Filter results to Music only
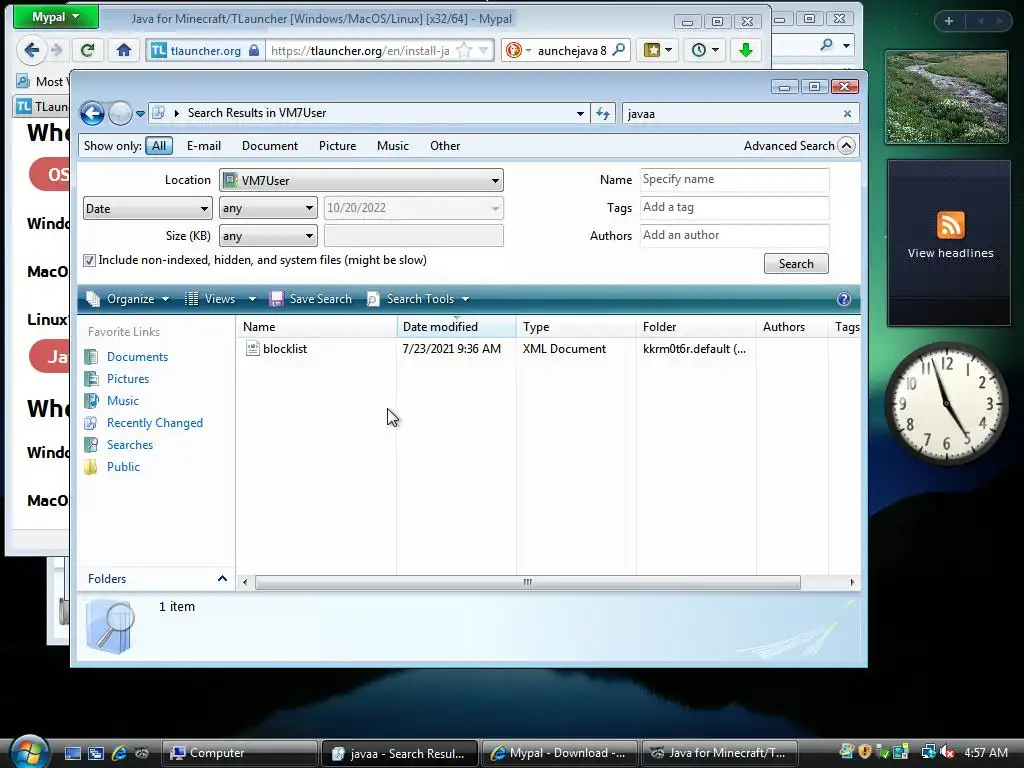Viewport: 1024px width, 768px height. 392,146
